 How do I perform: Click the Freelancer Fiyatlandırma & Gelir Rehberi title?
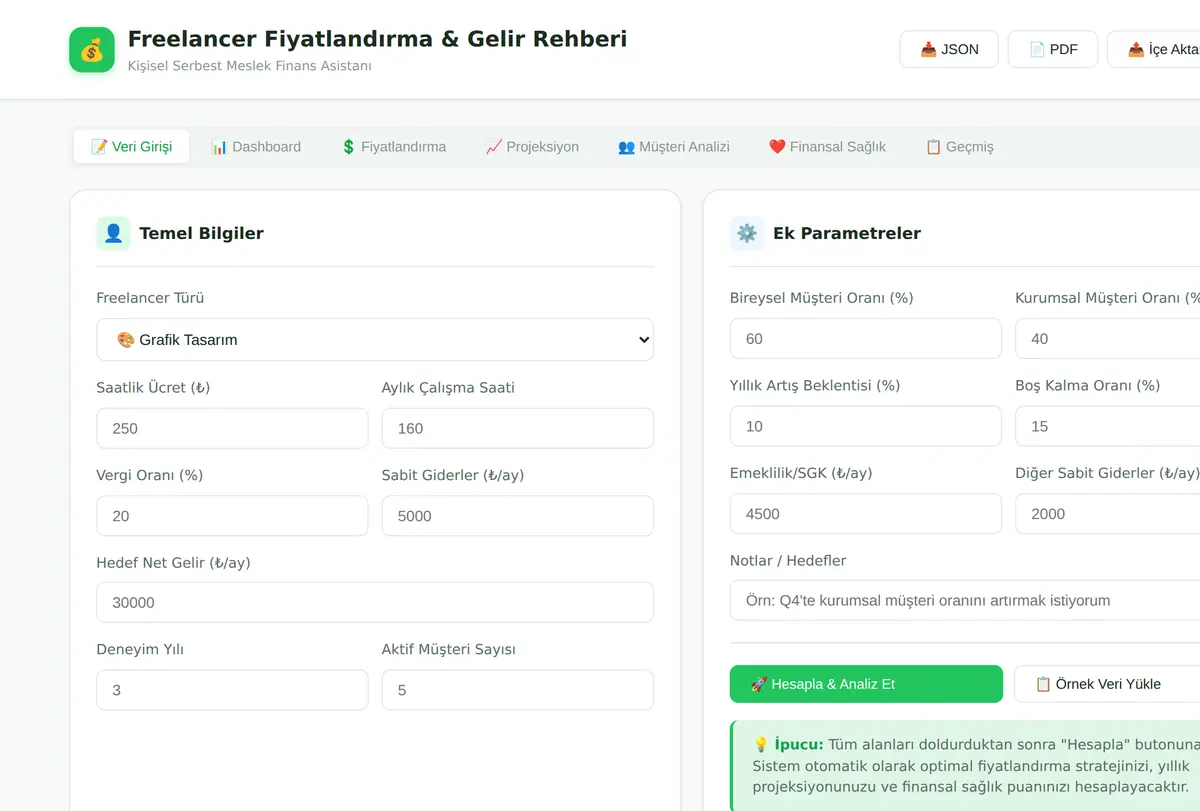(377, 39)
